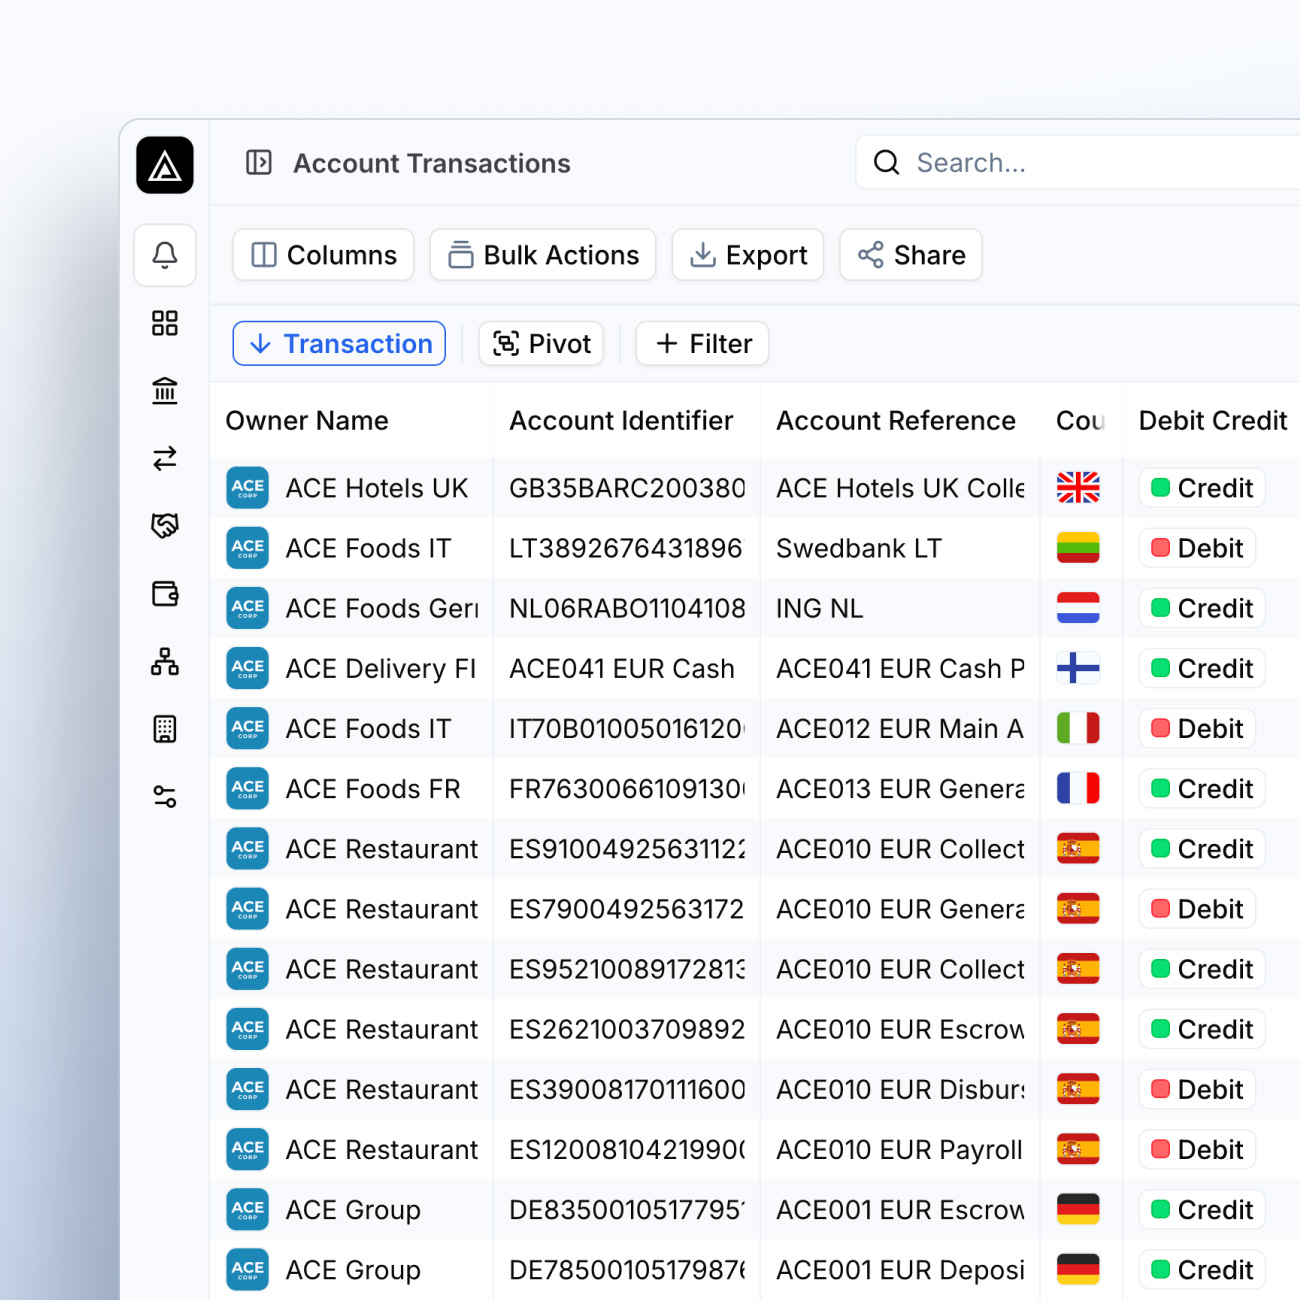This screenshot has width=1300, height=1300.
Task: Toggle the sidebar panel collapse icon
Action: pyautogui.click(x=259, y=162)
